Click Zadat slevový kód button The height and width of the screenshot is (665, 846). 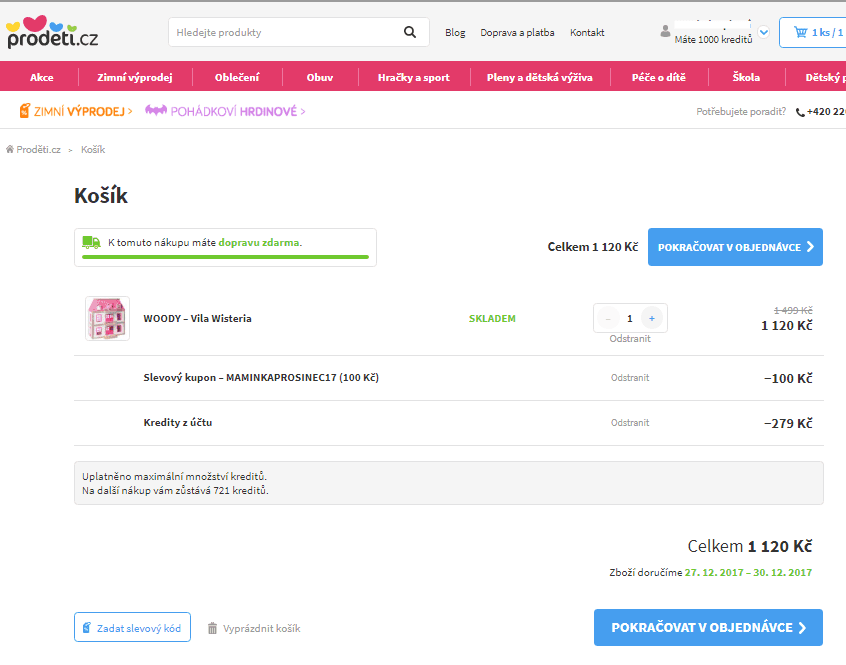pyautogui.click(x=132, y=627)
